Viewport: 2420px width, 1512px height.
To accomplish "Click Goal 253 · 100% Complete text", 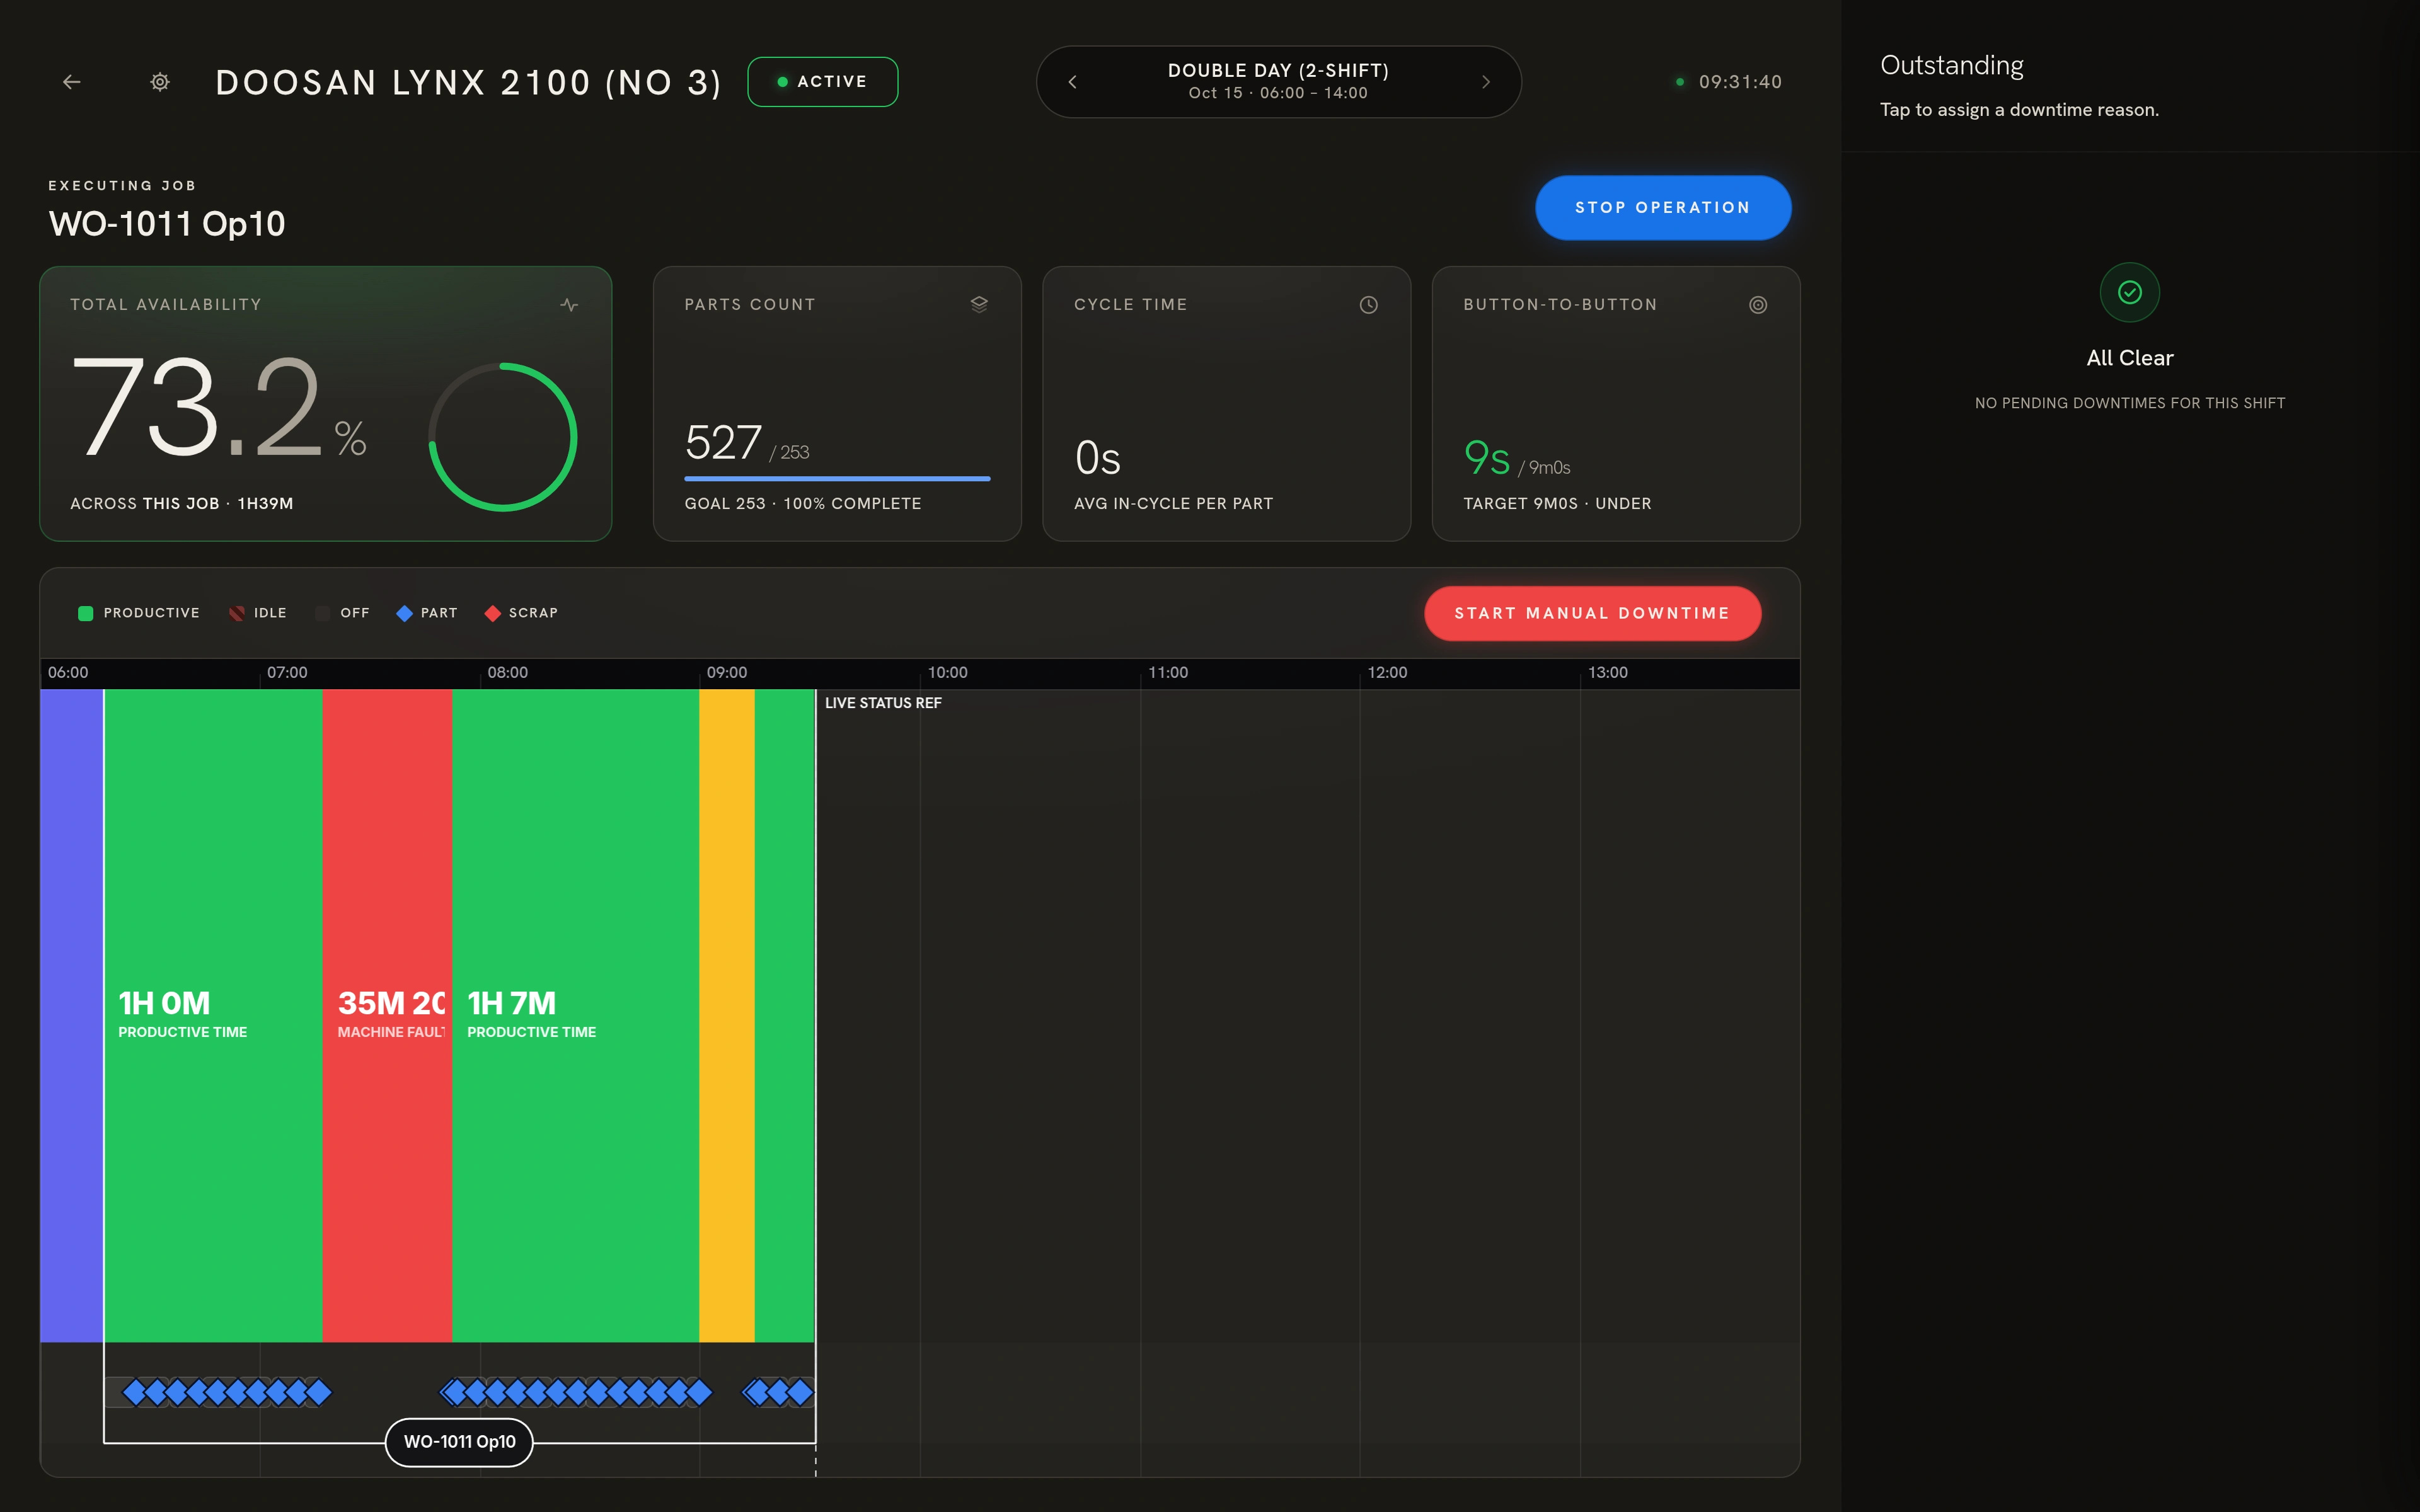I will 803,504.
